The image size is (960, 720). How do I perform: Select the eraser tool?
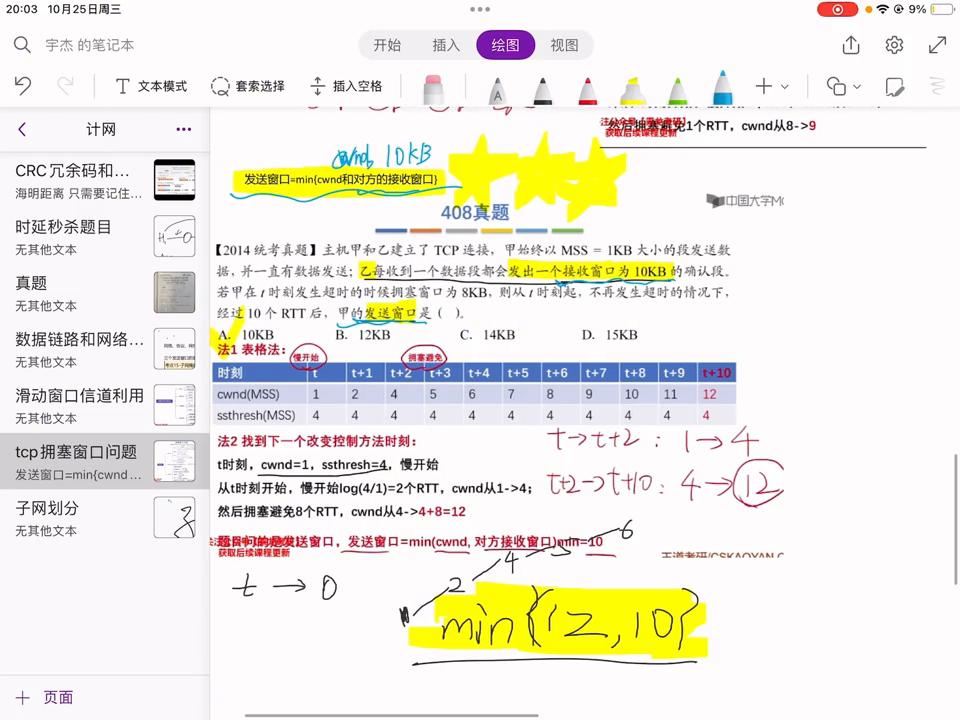pyautogui.click(x=432, y=88)
